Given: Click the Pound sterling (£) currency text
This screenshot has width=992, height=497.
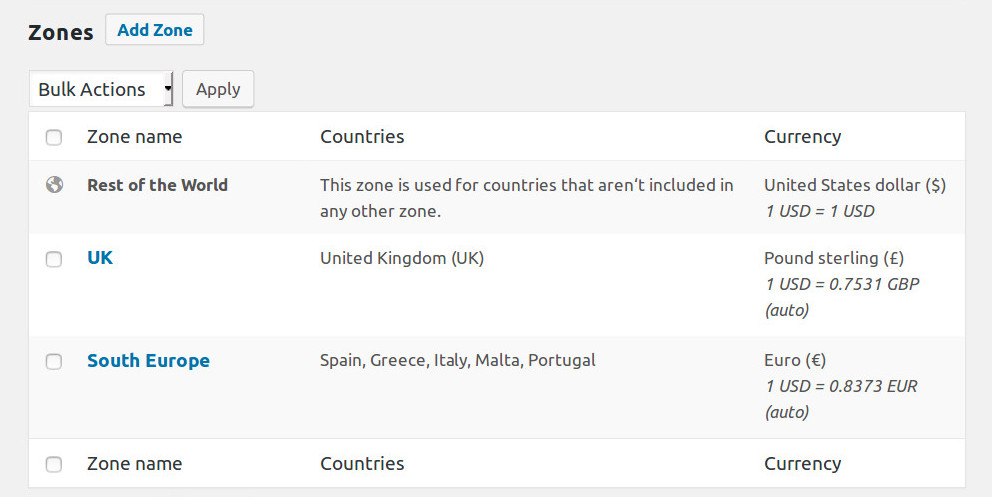Looking at the screenshot, I should point(834,258).
